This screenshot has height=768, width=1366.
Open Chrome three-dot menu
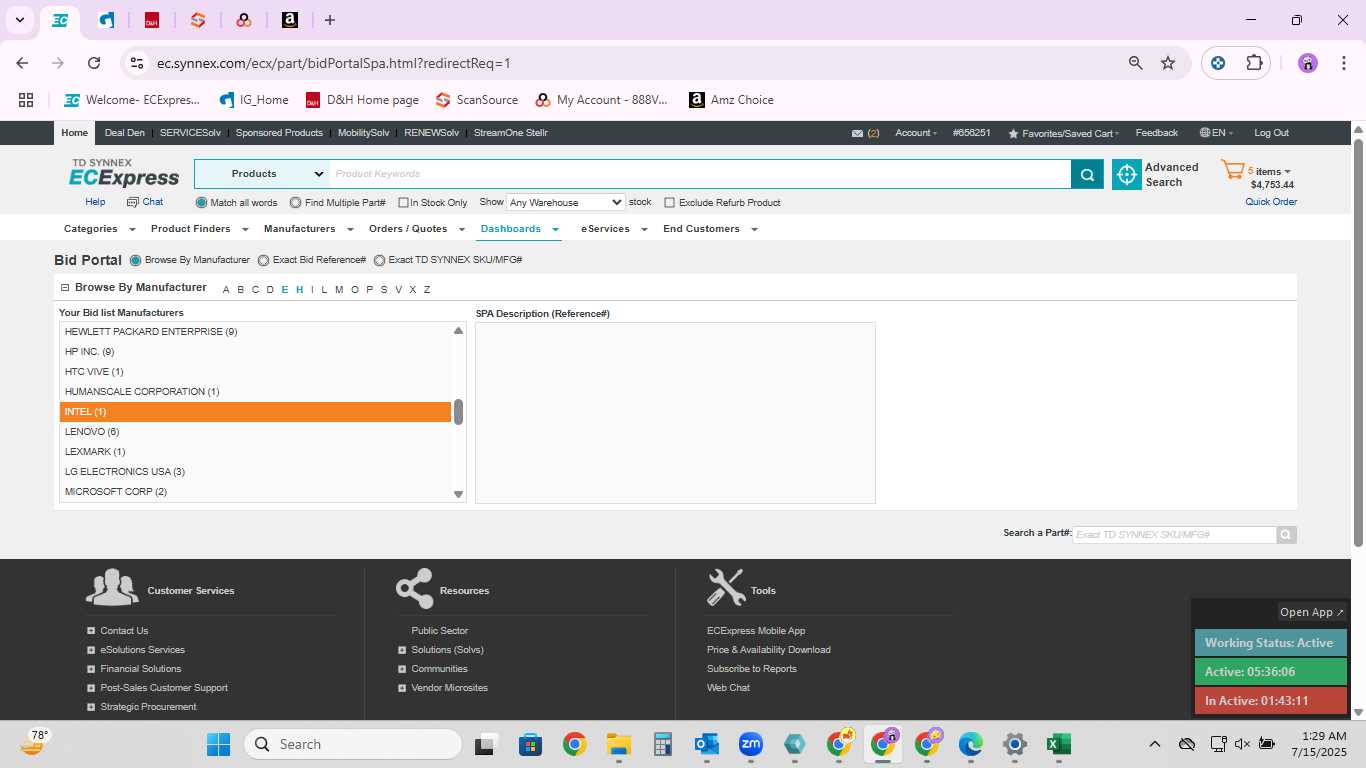1342,63
